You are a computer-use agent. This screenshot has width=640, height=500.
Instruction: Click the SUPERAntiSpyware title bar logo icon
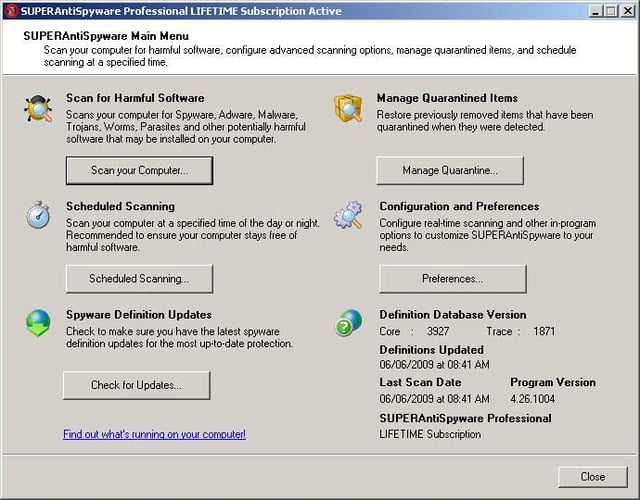pyautogui.click(x=11, y=11)
